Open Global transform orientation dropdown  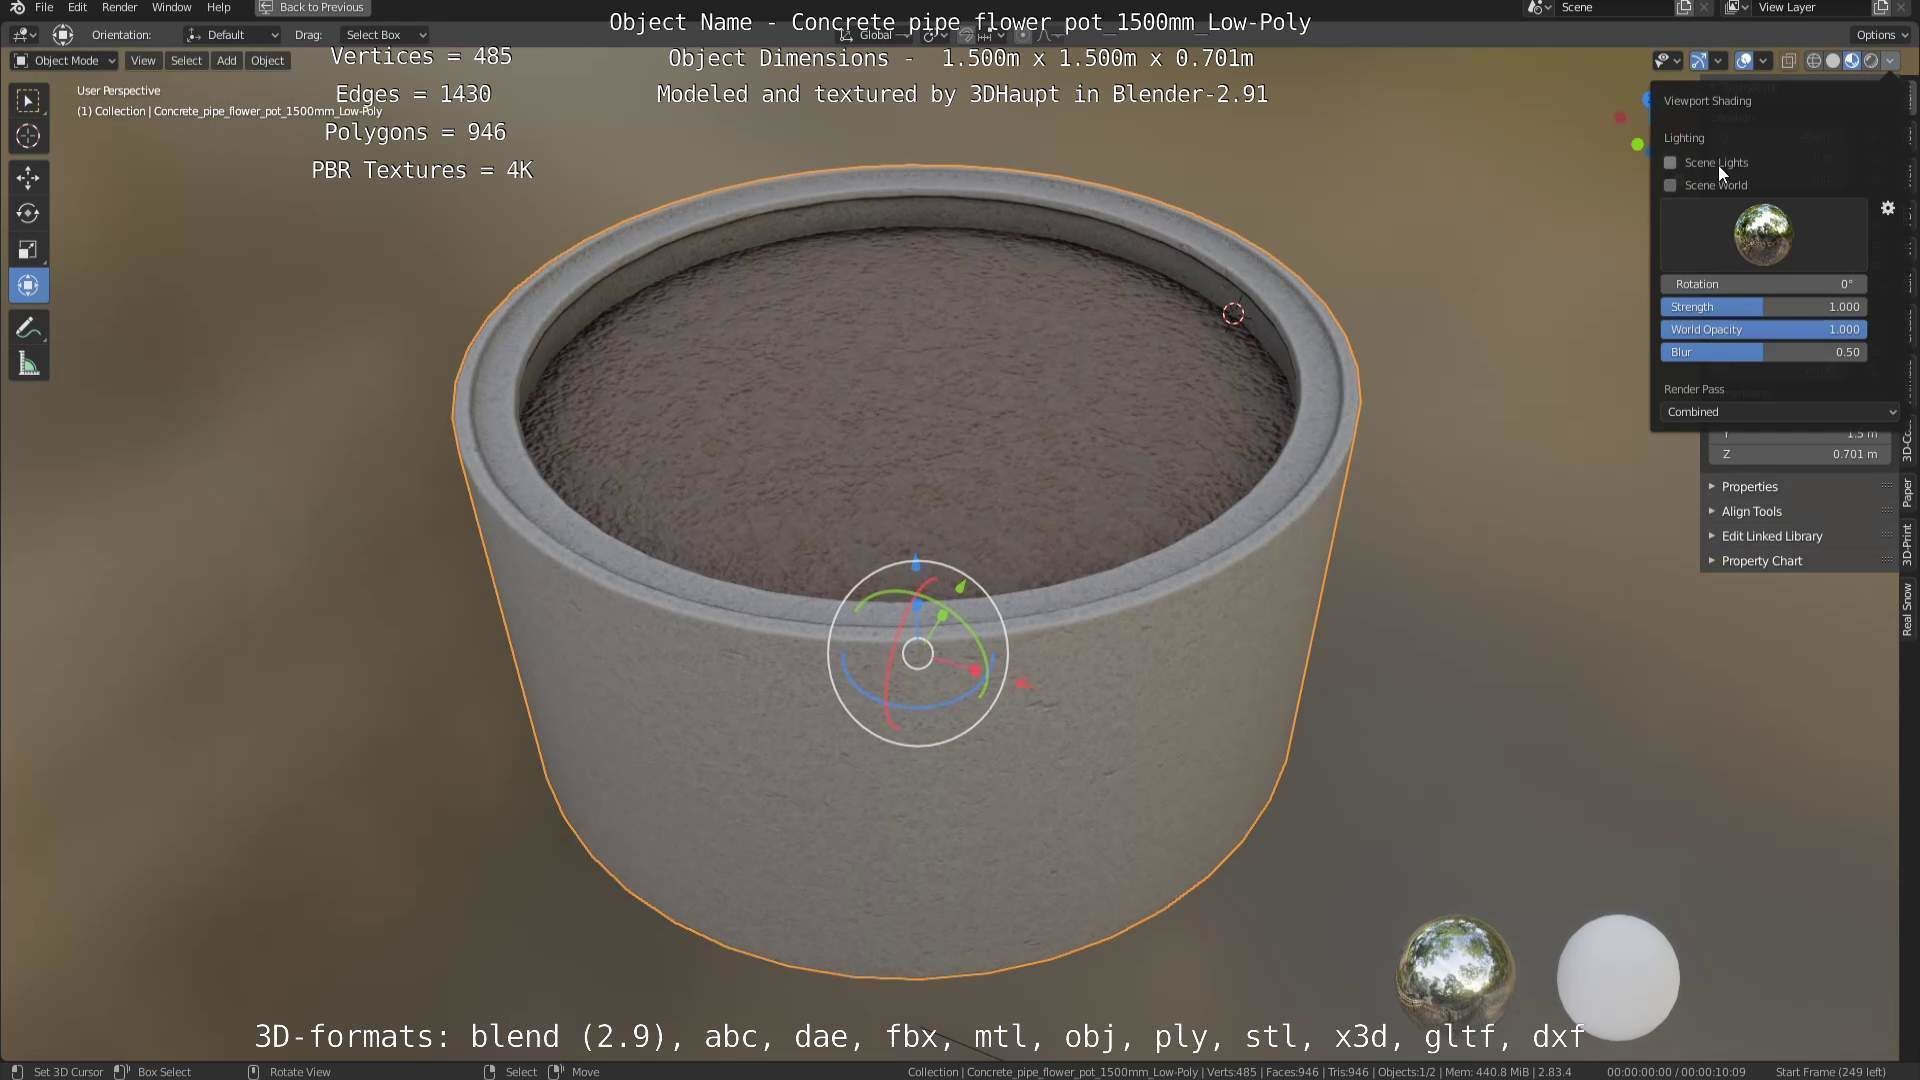click(875, 35)
